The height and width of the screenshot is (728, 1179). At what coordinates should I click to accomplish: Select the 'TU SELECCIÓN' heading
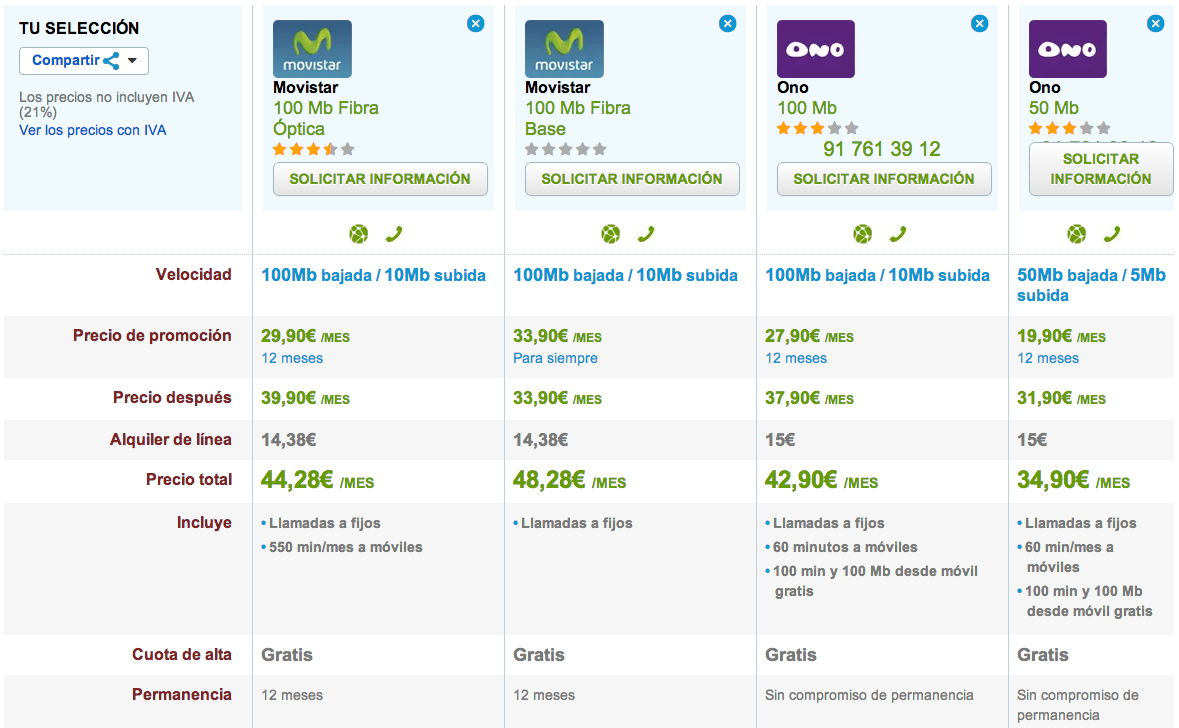(x=79, y=29)
